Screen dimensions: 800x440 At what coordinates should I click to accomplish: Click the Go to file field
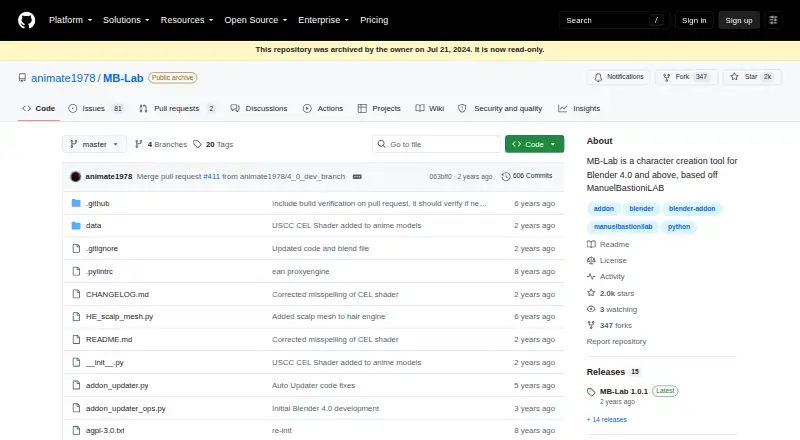437,144
